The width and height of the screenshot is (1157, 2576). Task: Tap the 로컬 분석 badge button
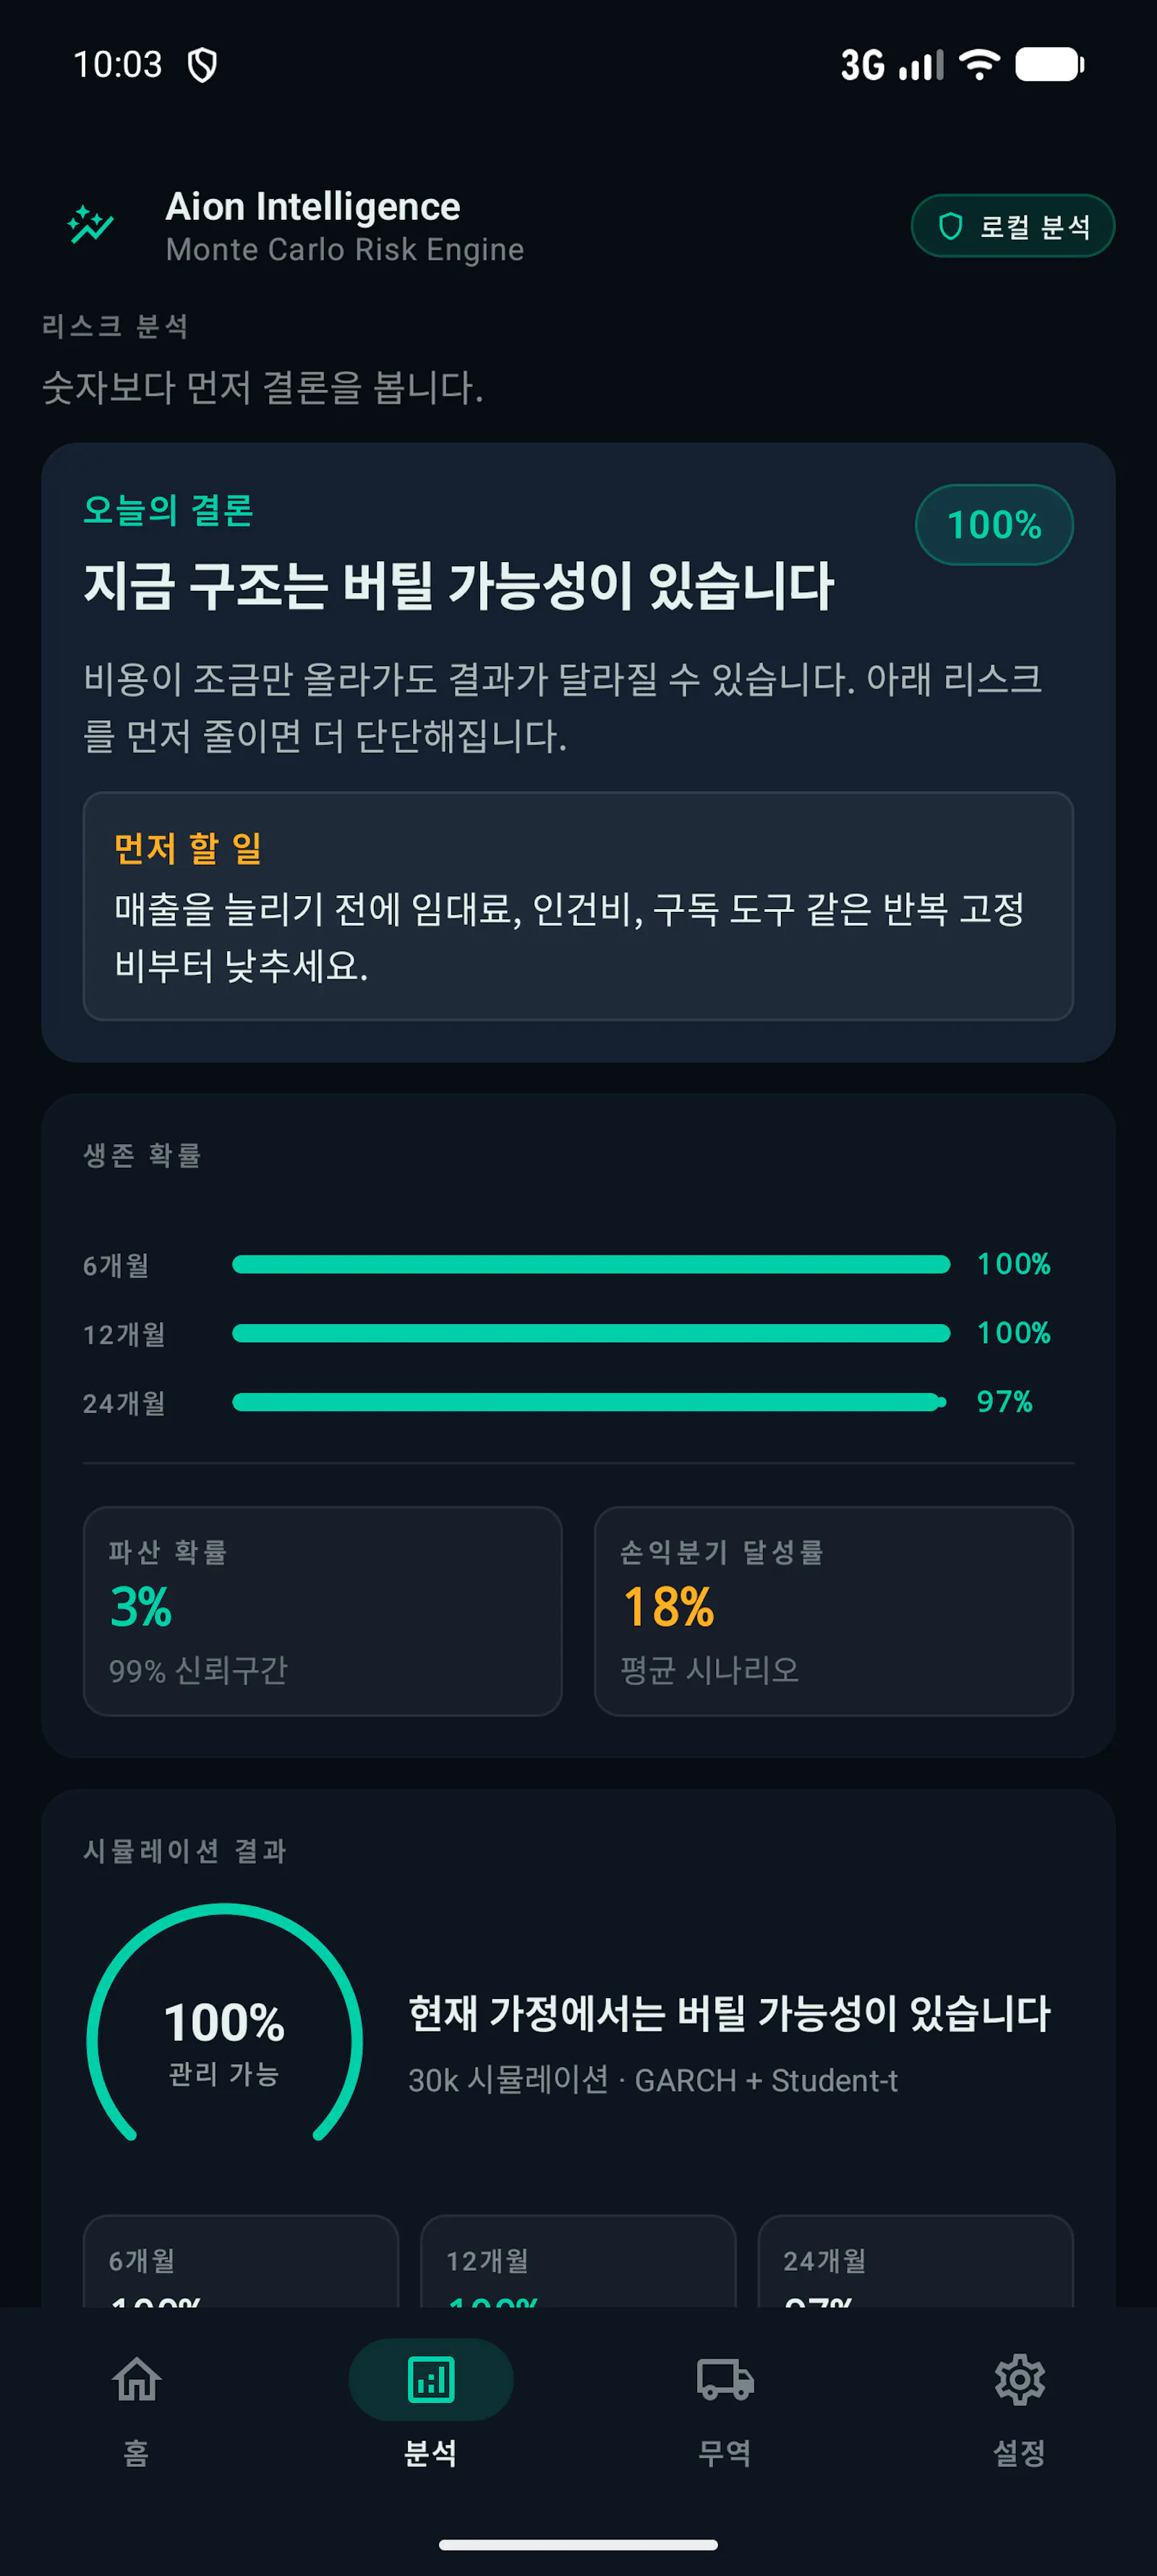pyautogui.click(x=1012, y=226)
